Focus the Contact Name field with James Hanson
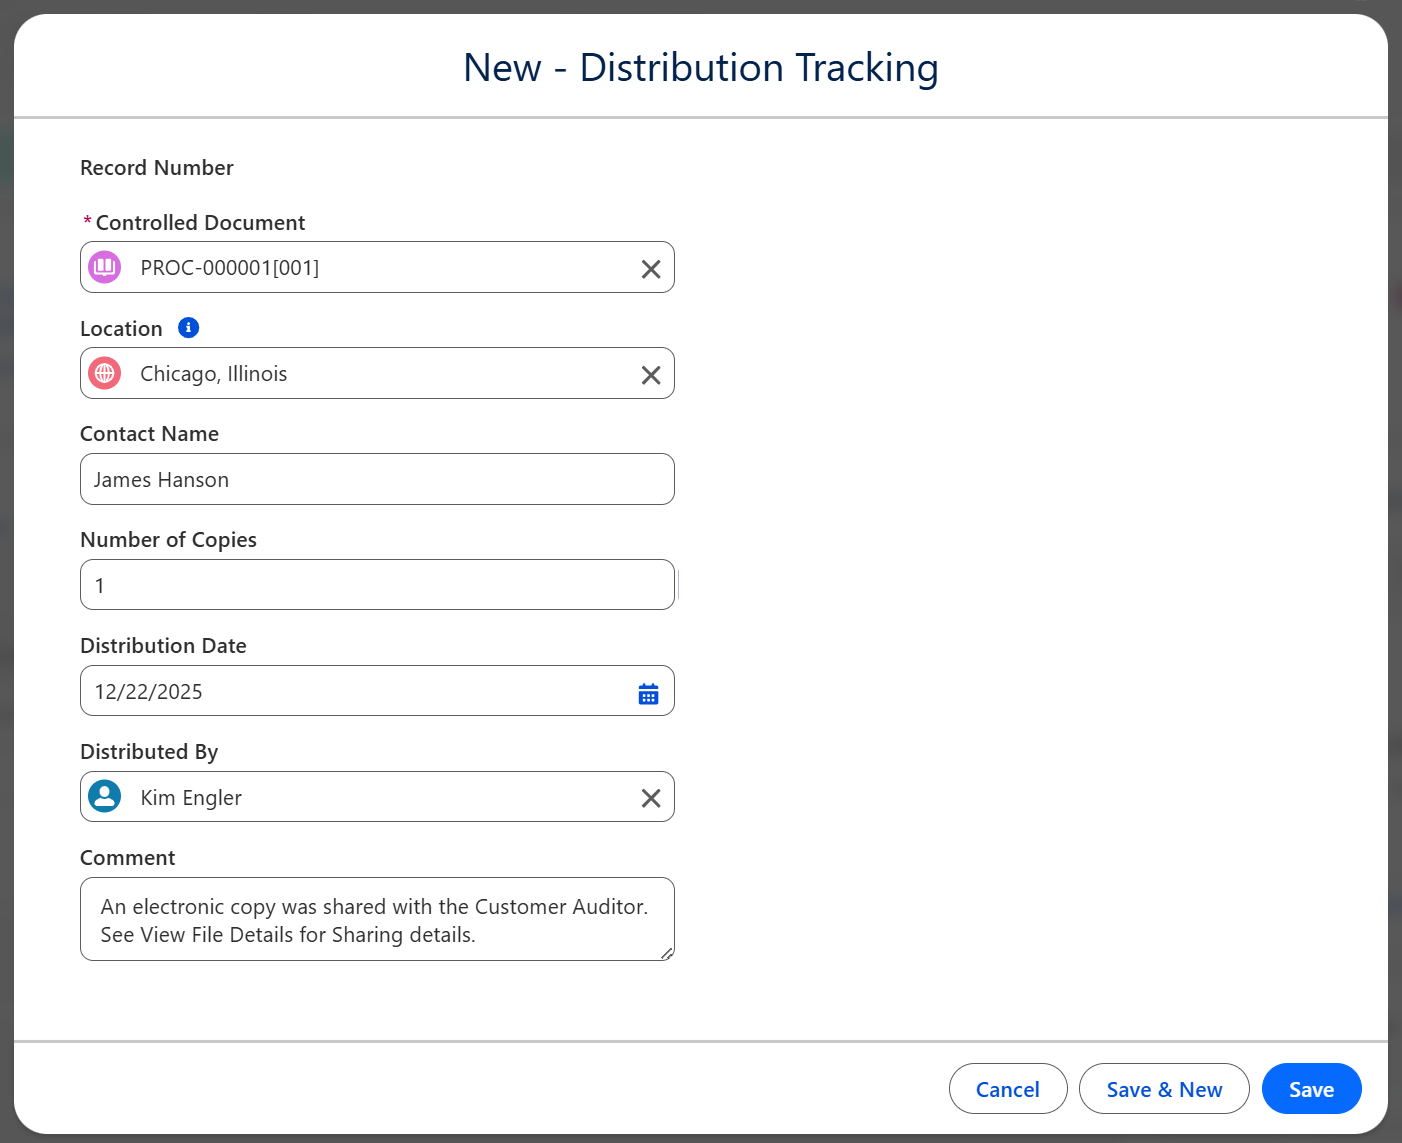The image size is (1402, 1143). [x=377, y=480]
